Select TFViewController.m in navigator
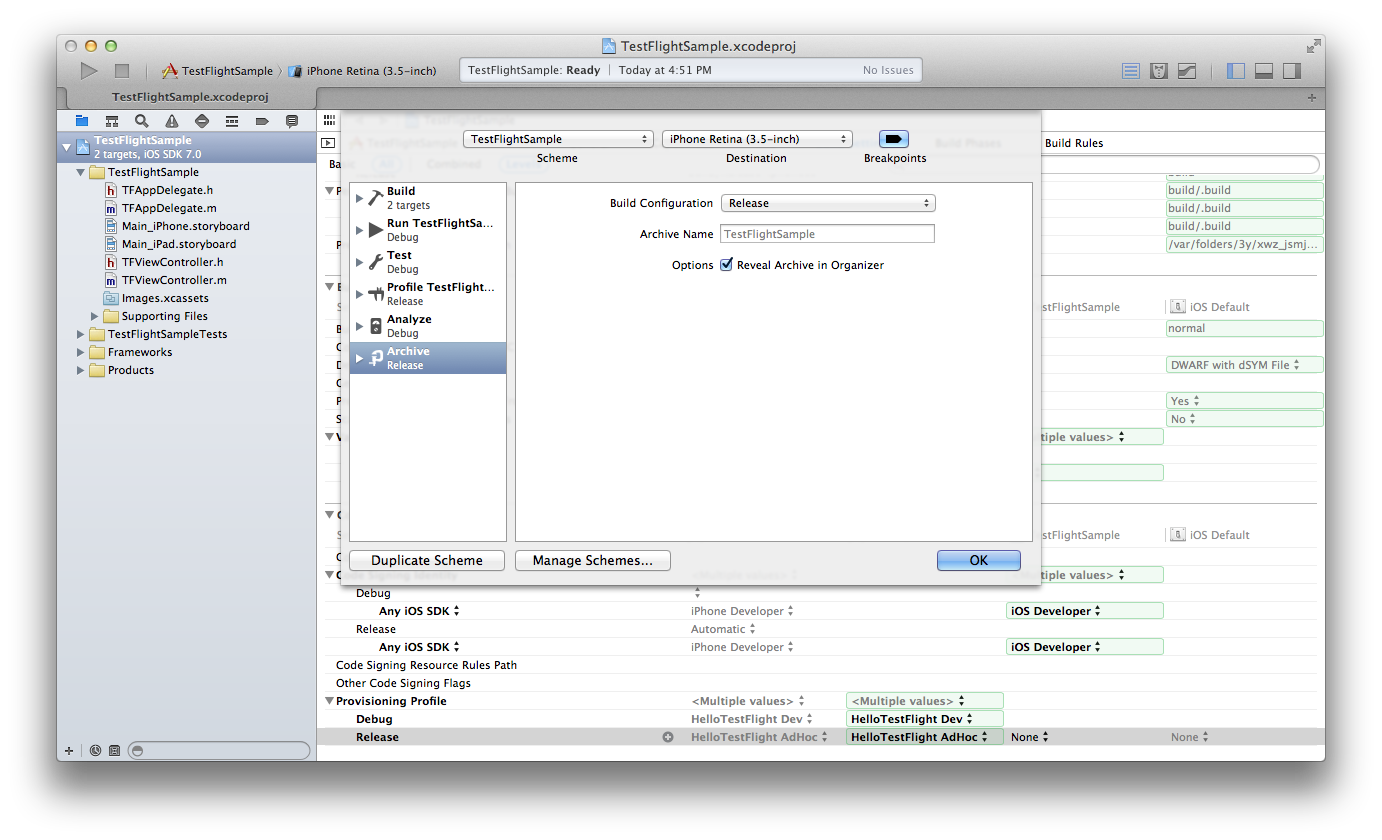The image size is (1382, 840). [x=165, y=280]
